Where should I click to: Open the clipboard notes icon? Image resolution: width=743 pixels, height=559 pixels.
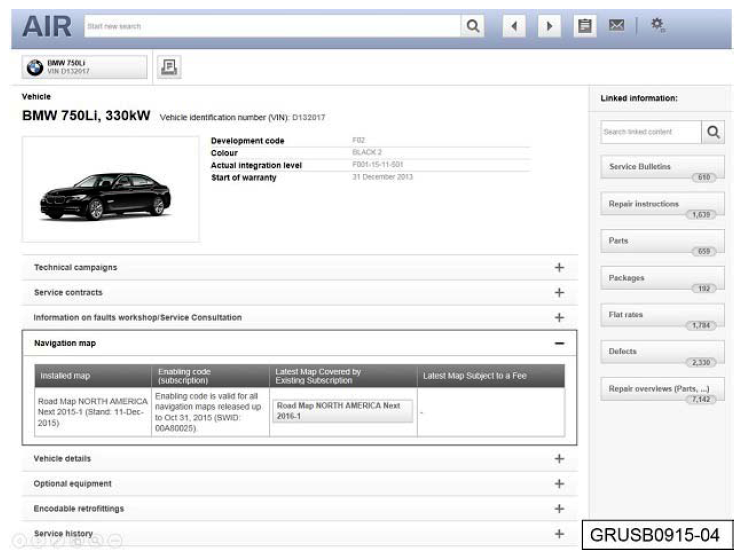(x=585, y=26)
